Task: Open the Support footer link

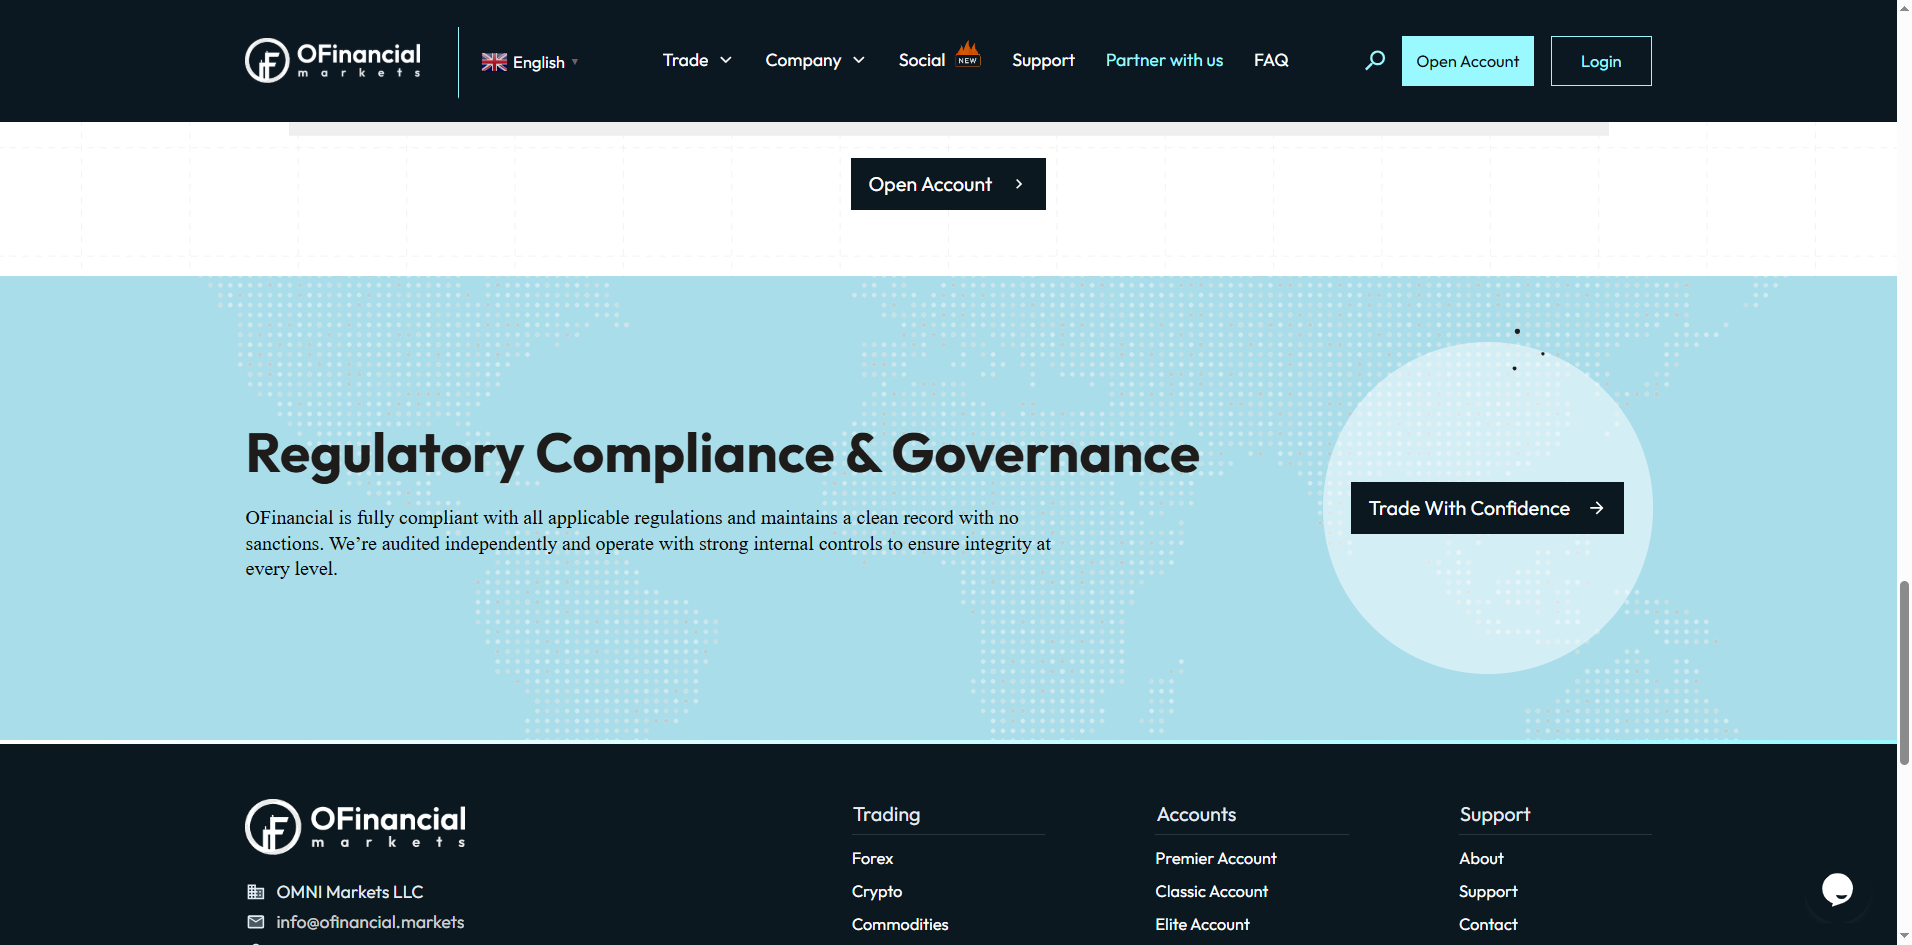Action: (x=1488, y=891)
